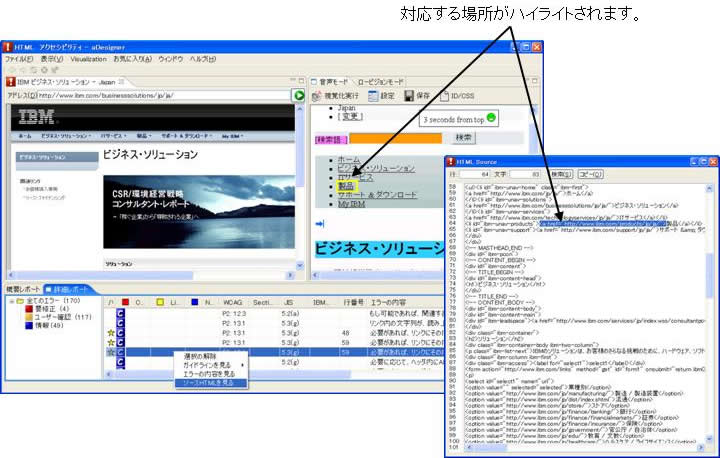Sort by the blue N column header

[x=195, y=302]
